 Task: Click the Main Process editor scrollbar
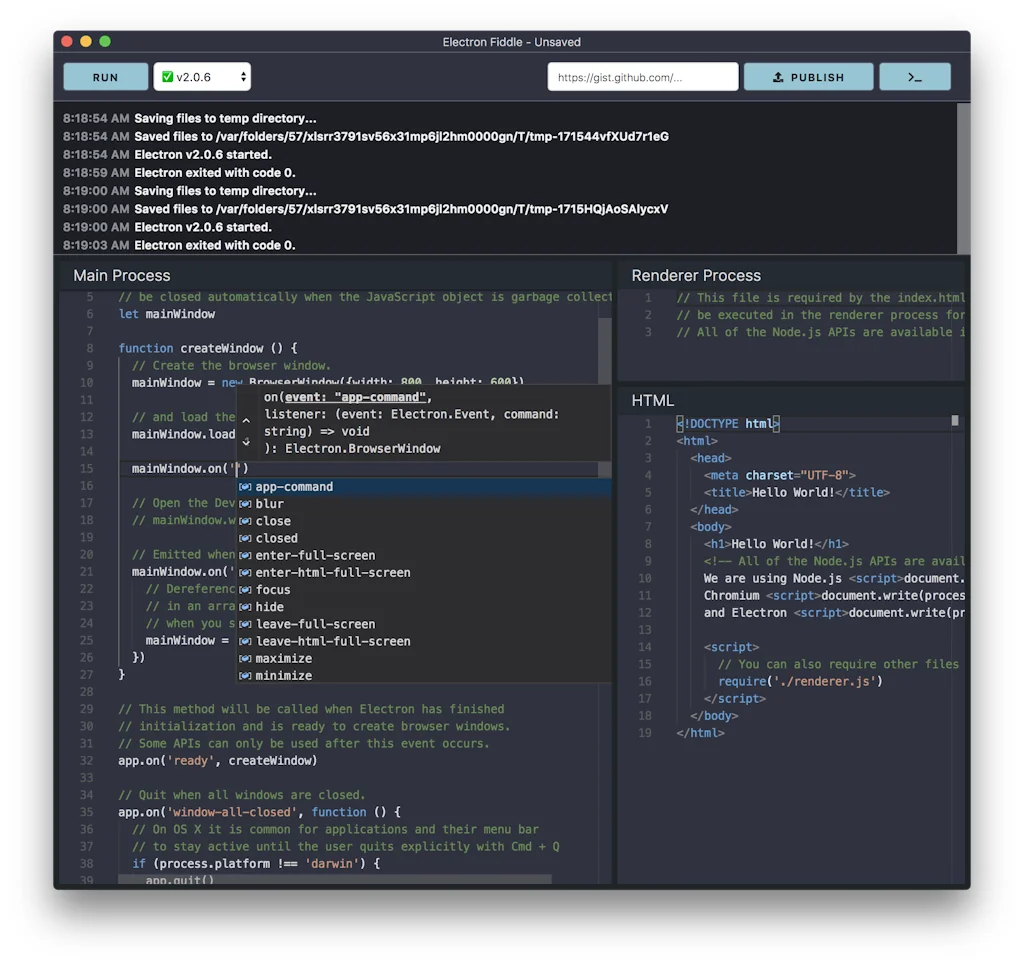[604, 340]
